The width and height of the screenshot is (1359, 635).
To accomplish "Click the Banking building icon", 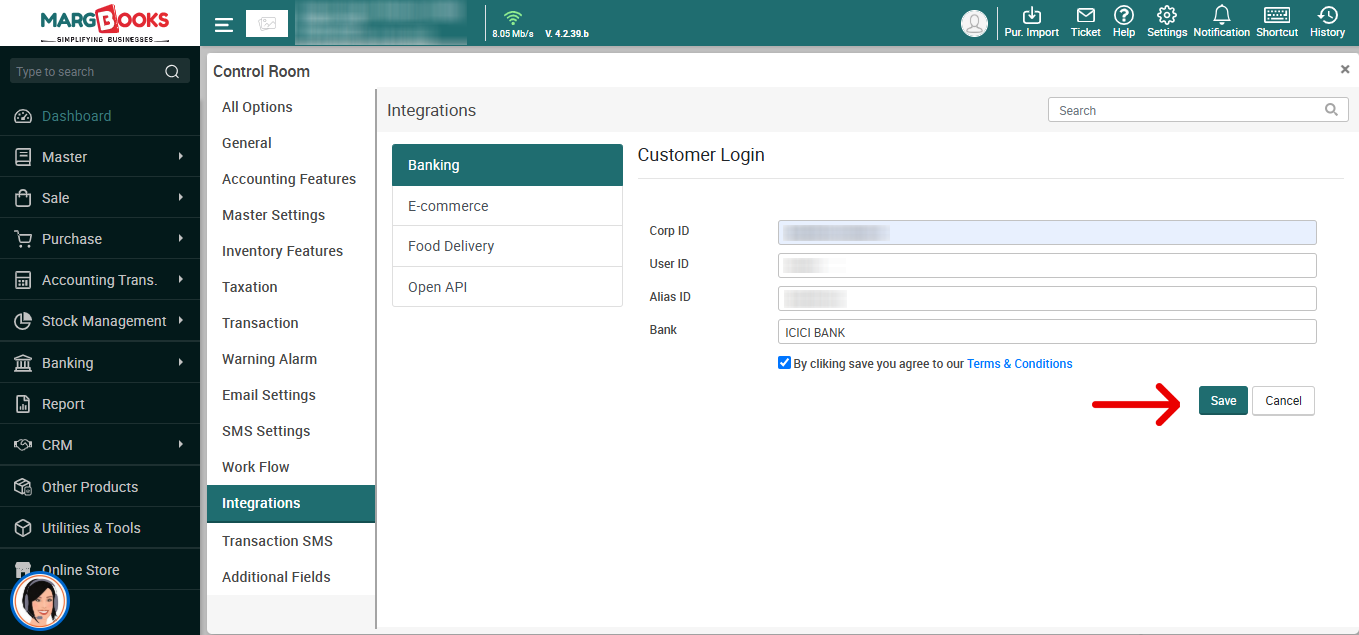I will point(23,363).
